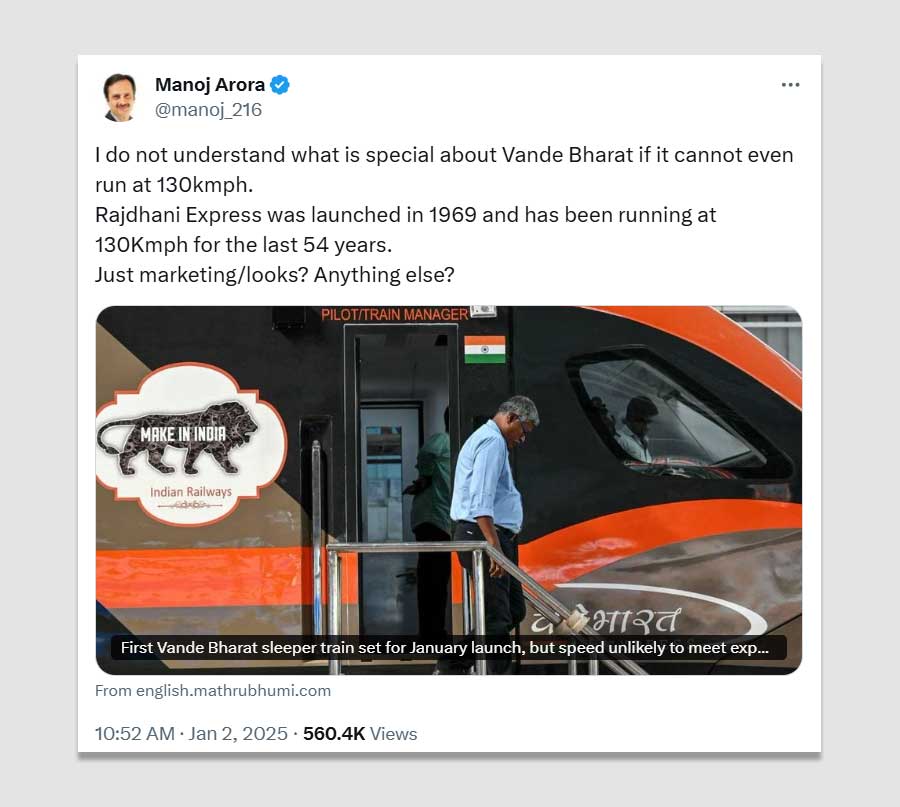This screenshot has width=900, height=807.
Task: Click the Indian Railways emblem text
Action: [x=191, y=492]
